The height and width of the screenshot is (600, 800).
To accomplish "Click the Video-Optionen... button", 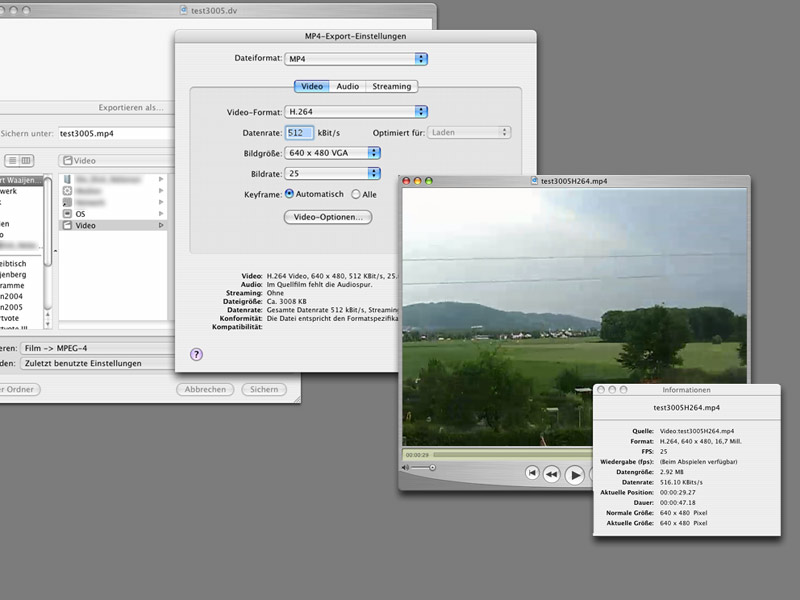I will pyautogui.click(x=328, y=217).
